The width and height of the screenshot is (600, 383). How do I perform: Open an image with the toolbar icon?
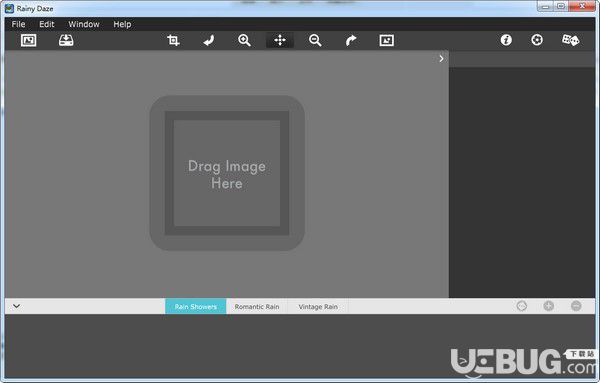coord(28,40)
